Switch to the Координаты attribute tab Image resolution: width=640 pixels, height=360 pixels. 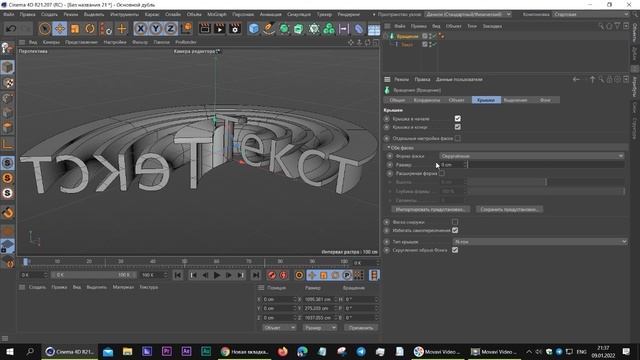tap(427, 100)
